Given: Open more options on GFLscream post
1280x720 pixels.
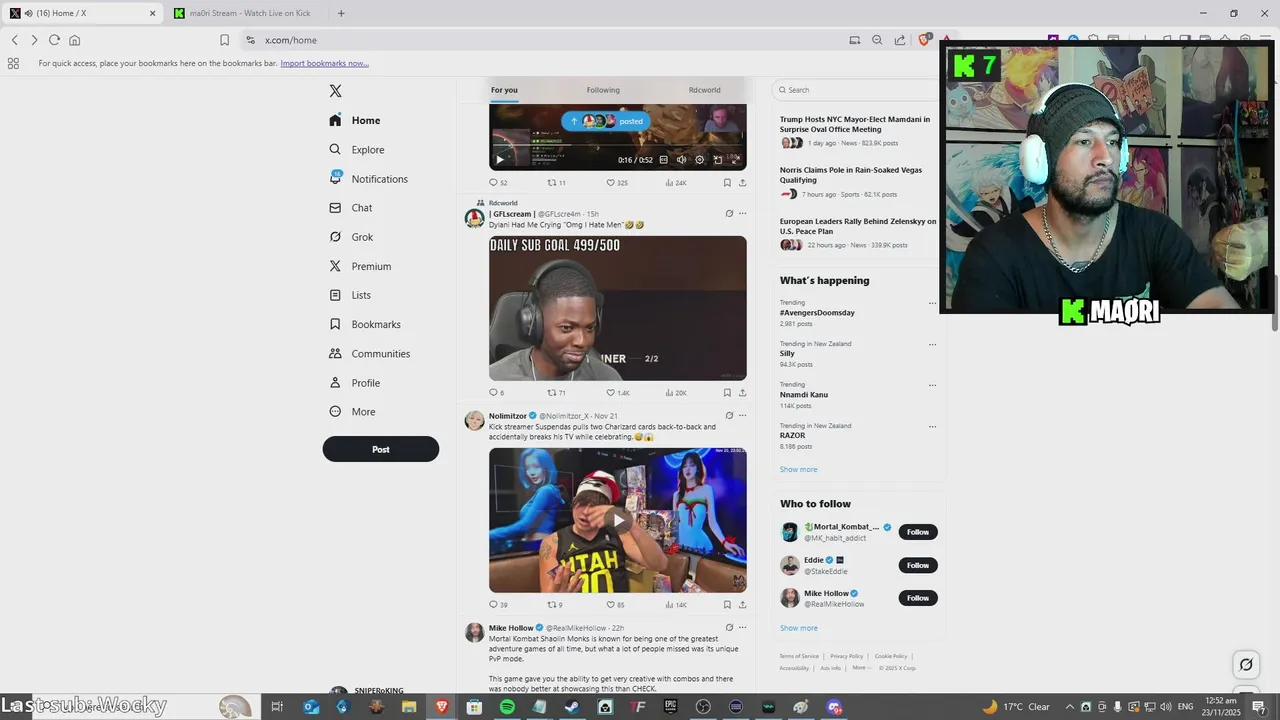Looking at the screenshot, I should 742,213.
